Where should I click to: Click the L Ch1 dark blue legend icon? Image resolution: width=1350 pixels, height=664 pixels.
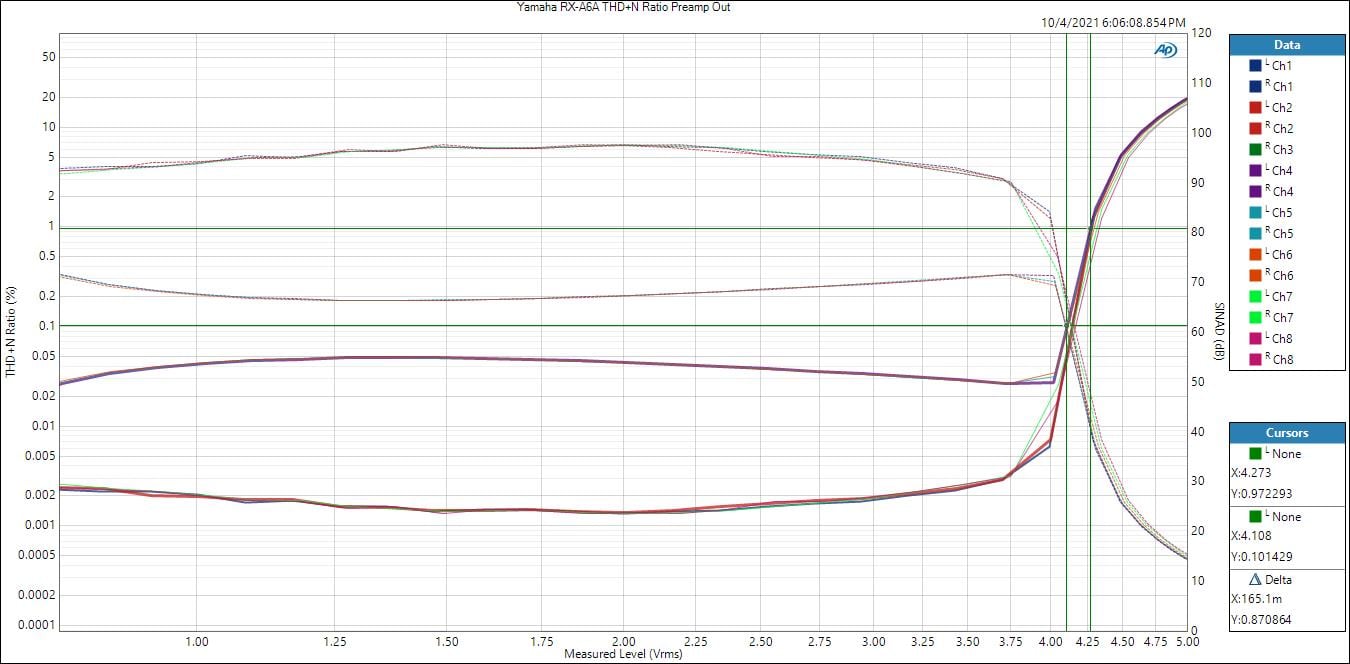pyautogui.click(x=1255, y=65)
